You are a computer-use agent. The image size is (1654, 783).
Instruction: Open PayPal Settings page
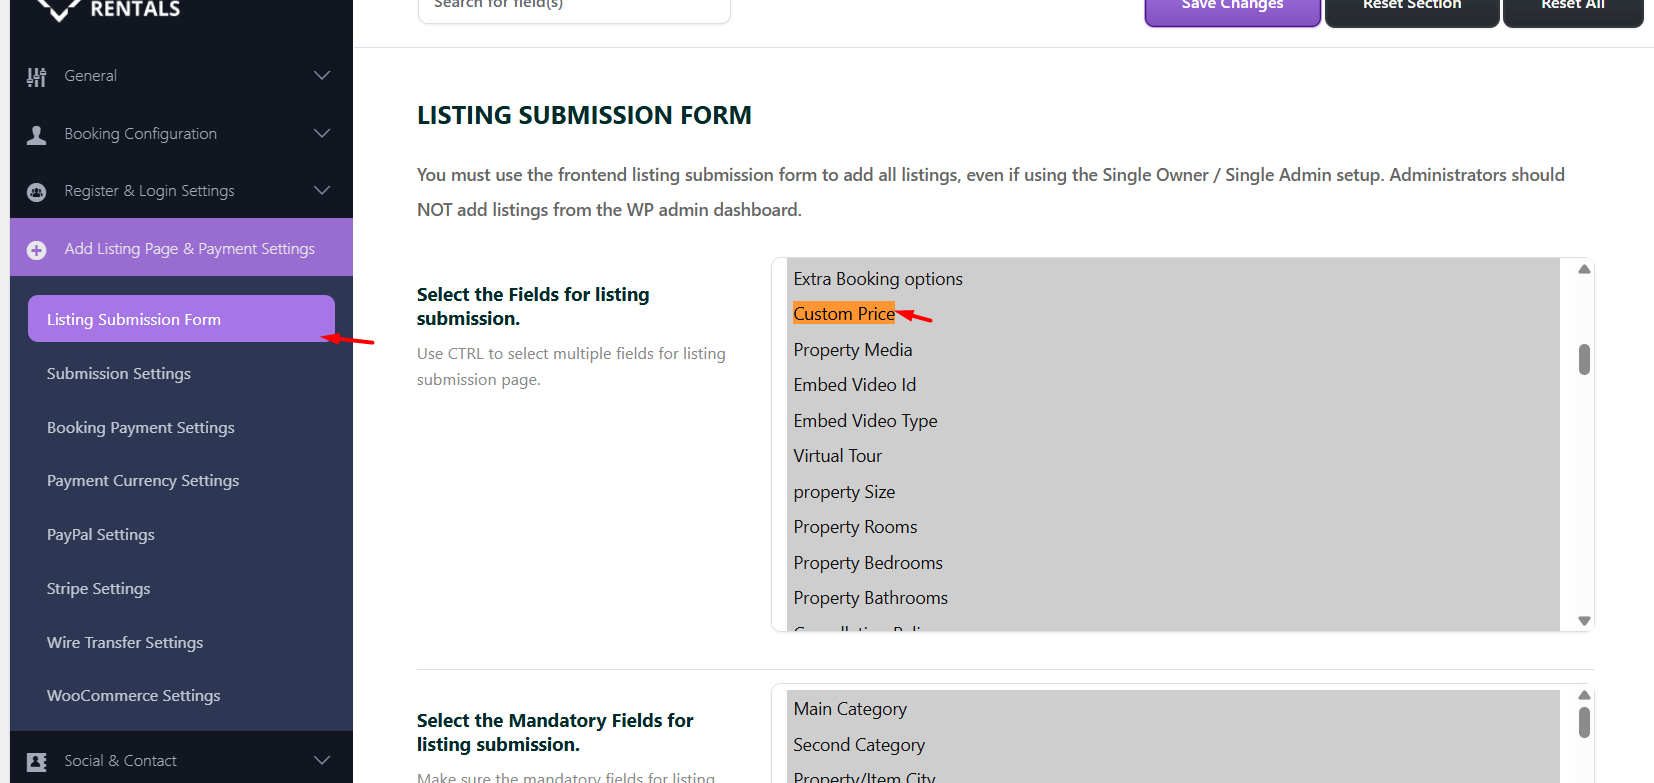click(x=101, y=535)
